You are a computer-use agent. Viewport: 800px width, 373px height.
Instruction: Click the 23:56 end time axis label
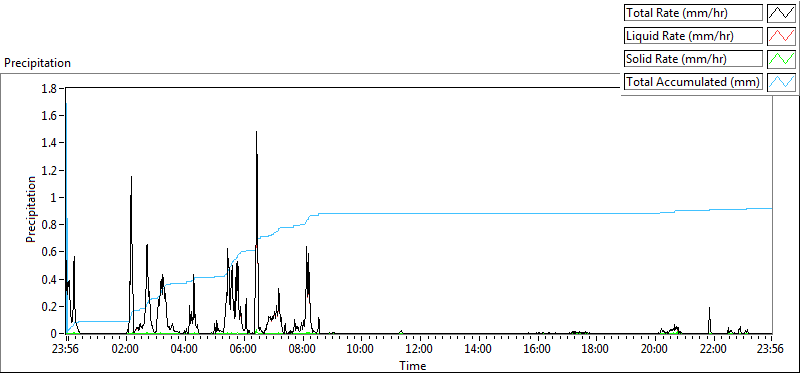[x=771, y=350]
